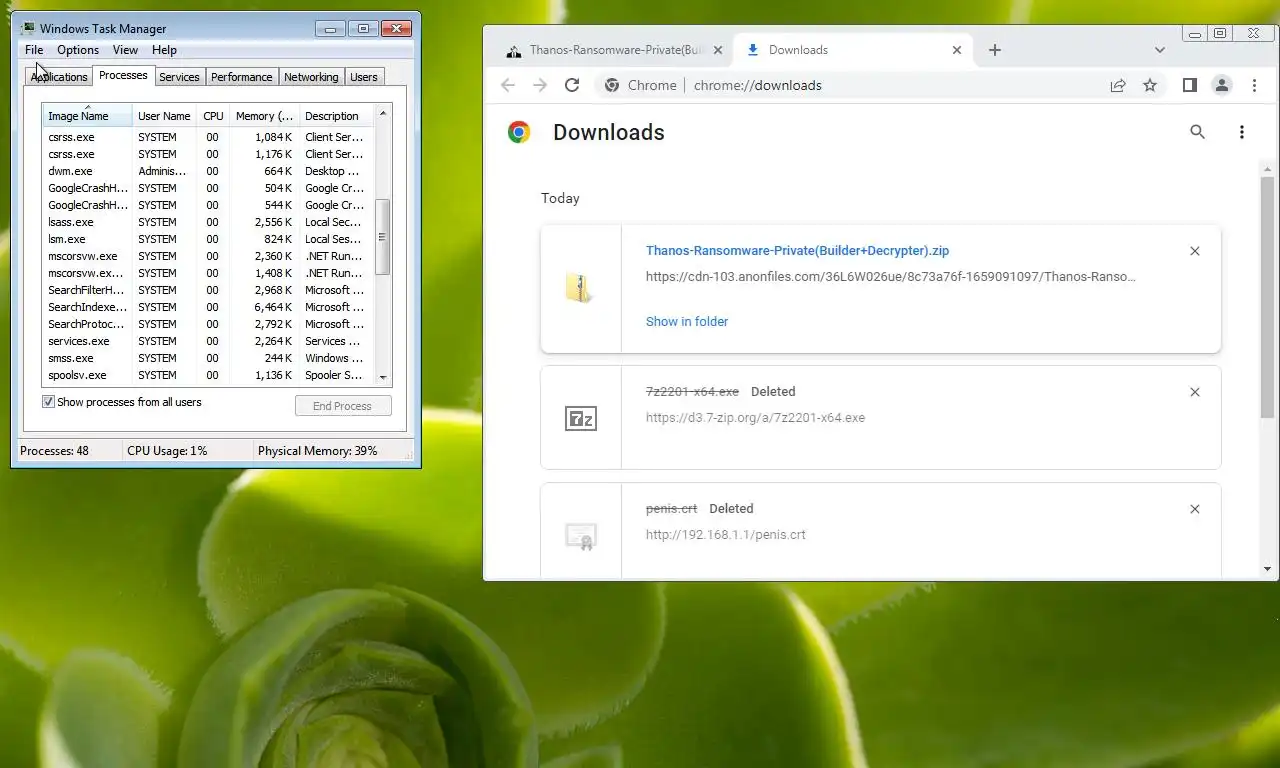The image size is (1280, 768).
Task: Switch to Thanos-Ransomware-Private browser tab
Action: 616,50
